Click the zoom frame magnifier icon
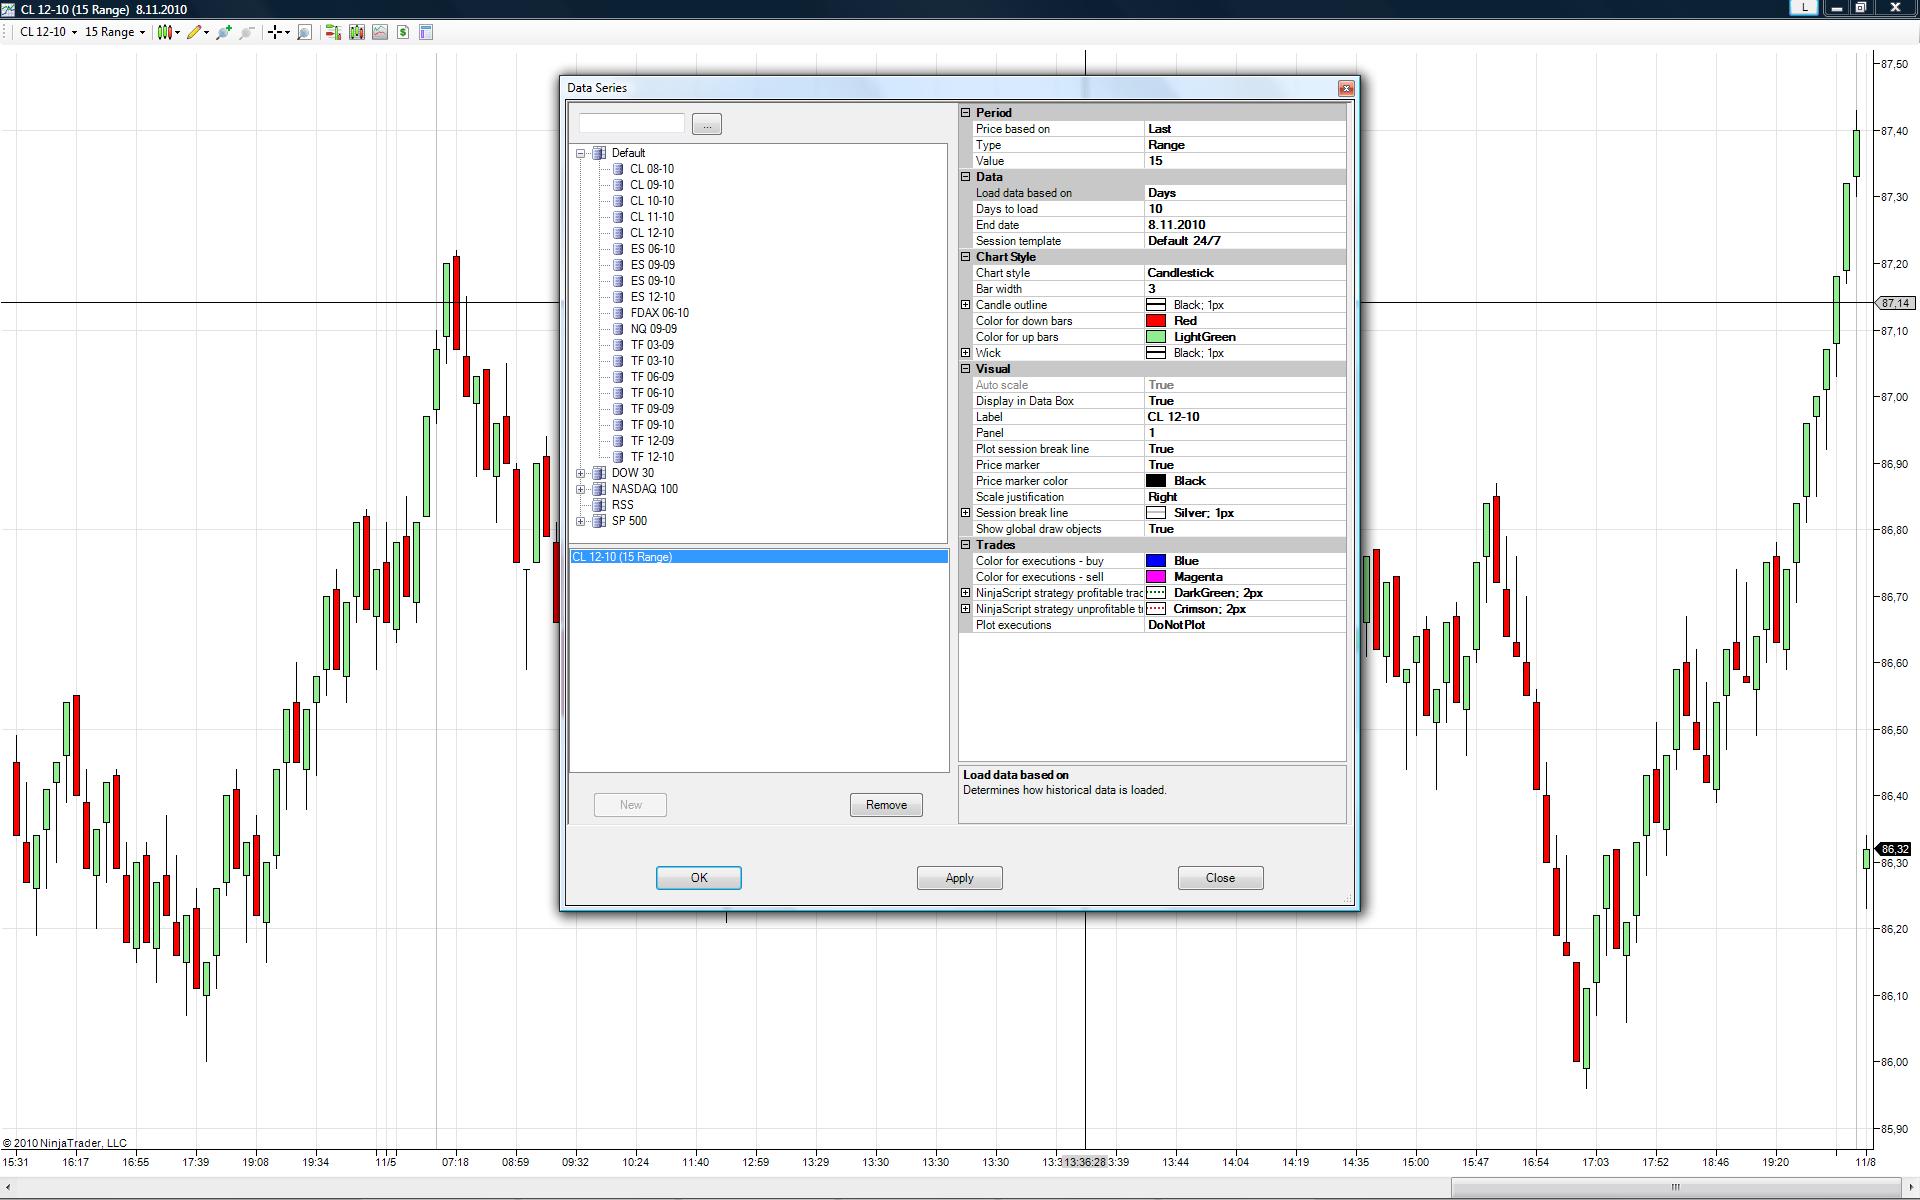This screenshot has height=1200, width=1920. pyautogui.click(x=305, y=32)
